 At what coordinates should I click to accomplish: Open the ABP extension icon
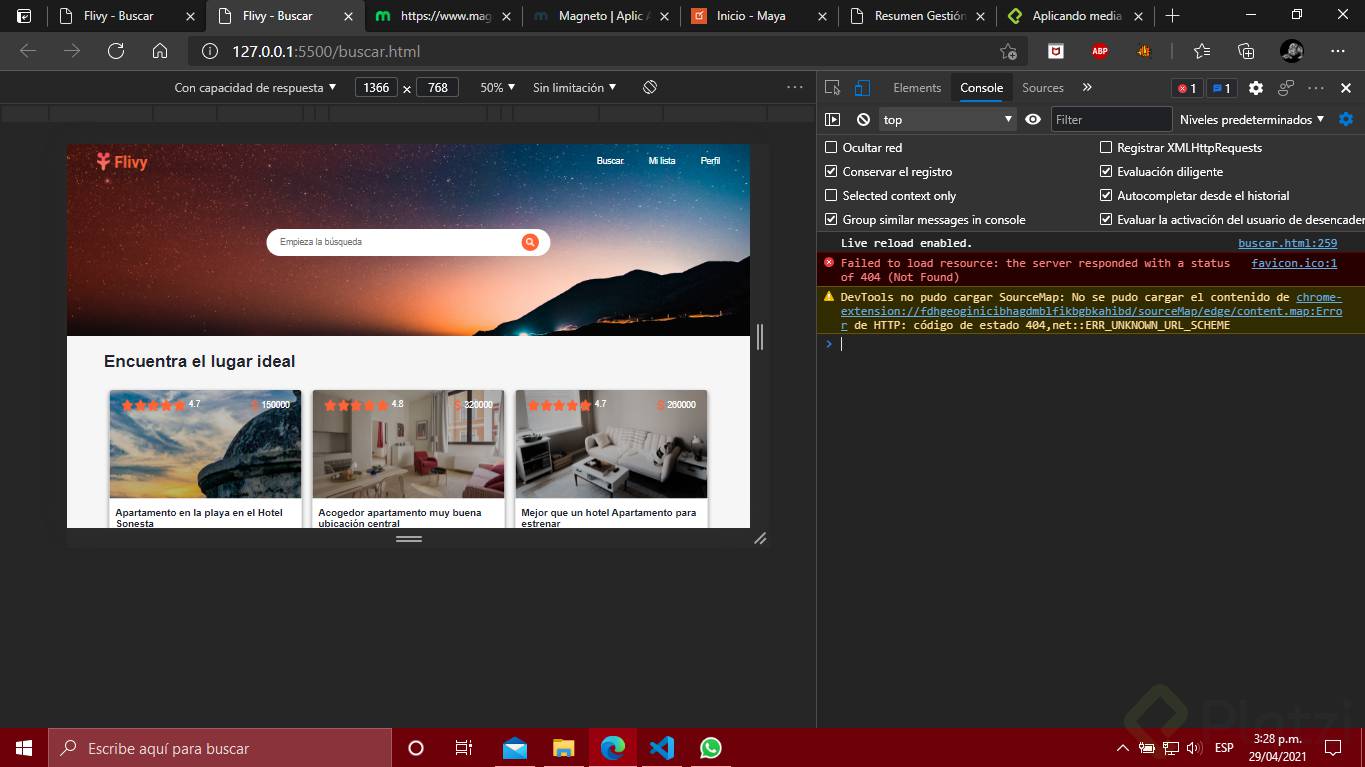pyautogui.click(x=1099, y=51)
